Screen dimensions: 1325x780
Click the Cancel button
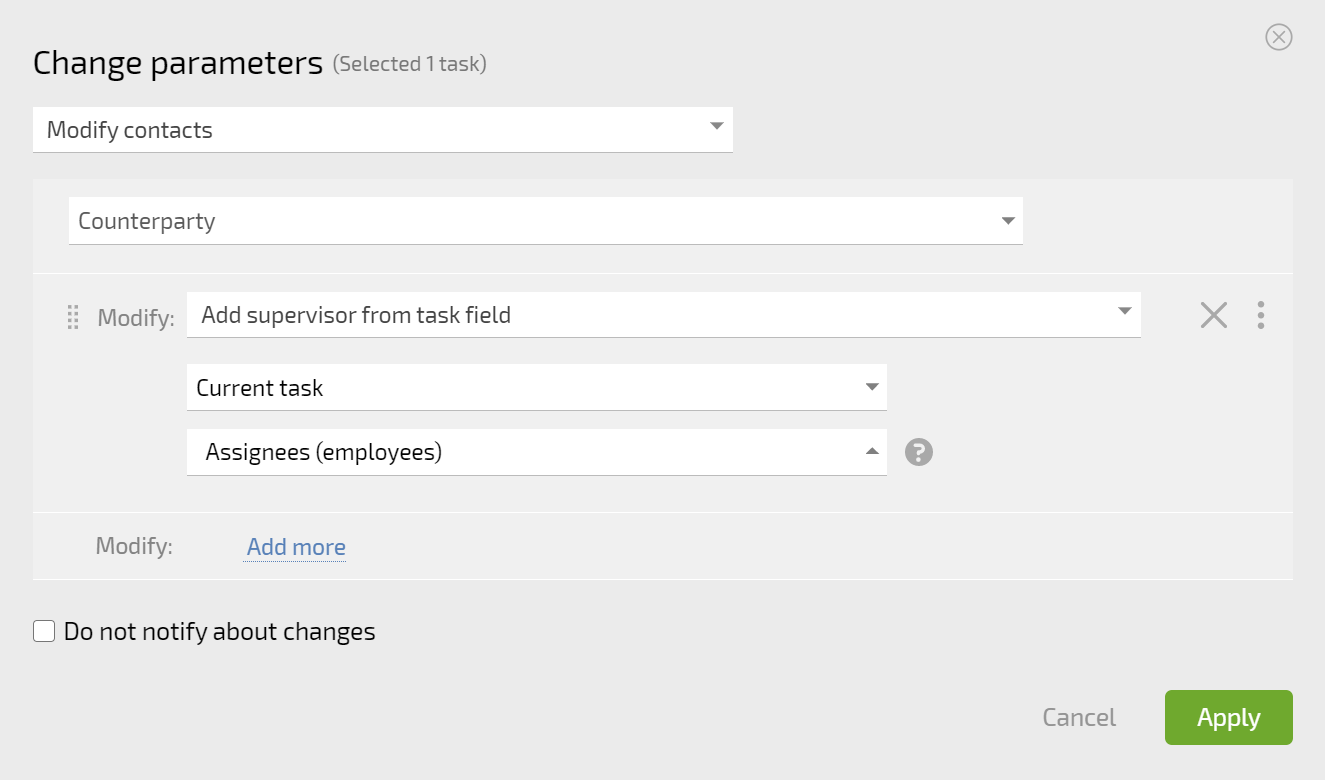(x=1079, y=717)
